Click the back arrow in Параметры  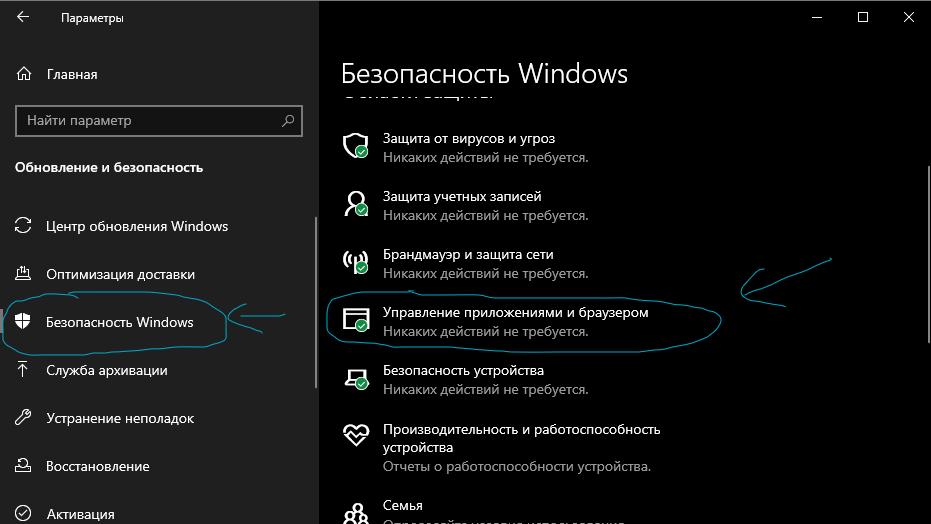pyautogui.click(x=23, y=17)
